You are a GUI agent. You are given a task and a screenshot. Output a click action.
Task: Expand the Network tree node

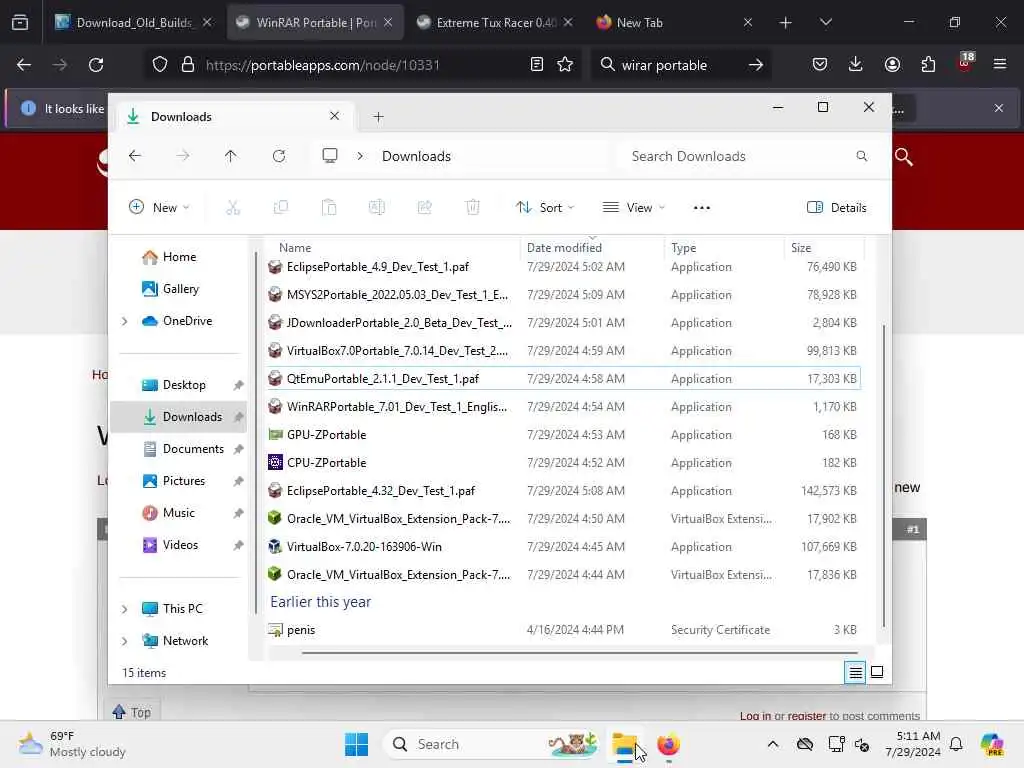124,641
